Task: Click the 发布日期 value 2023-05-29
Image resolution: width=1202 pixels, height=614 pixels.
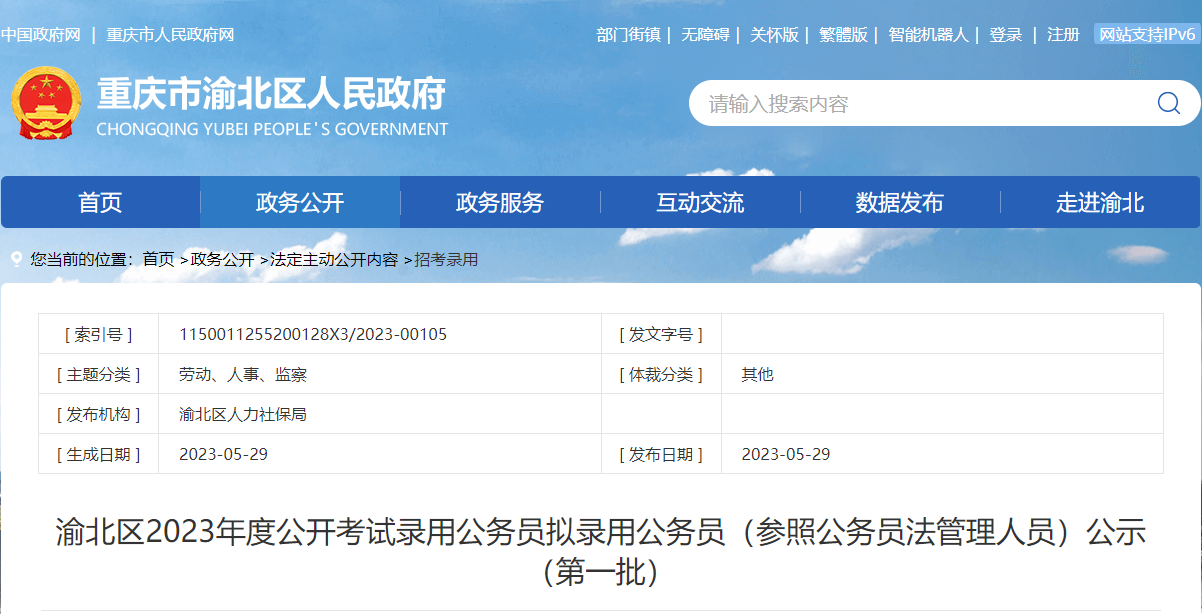Action: [x=786, y=454]
